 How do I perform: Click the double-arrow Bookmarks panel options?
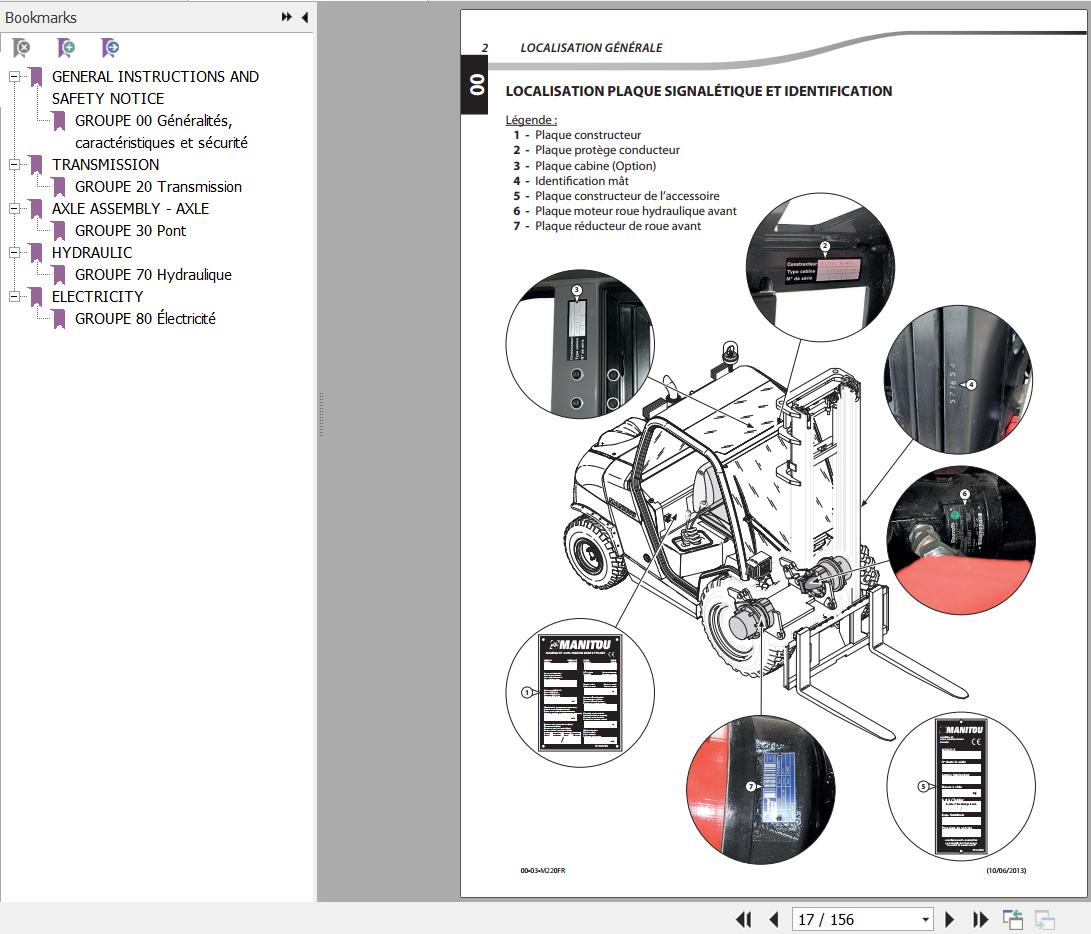287,17
